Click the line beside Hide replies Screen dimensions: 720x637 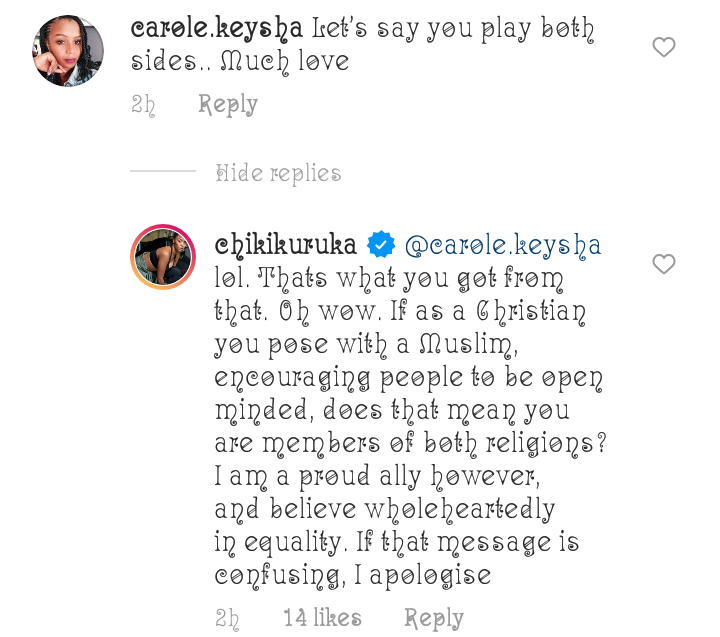[x=163, y=171]
